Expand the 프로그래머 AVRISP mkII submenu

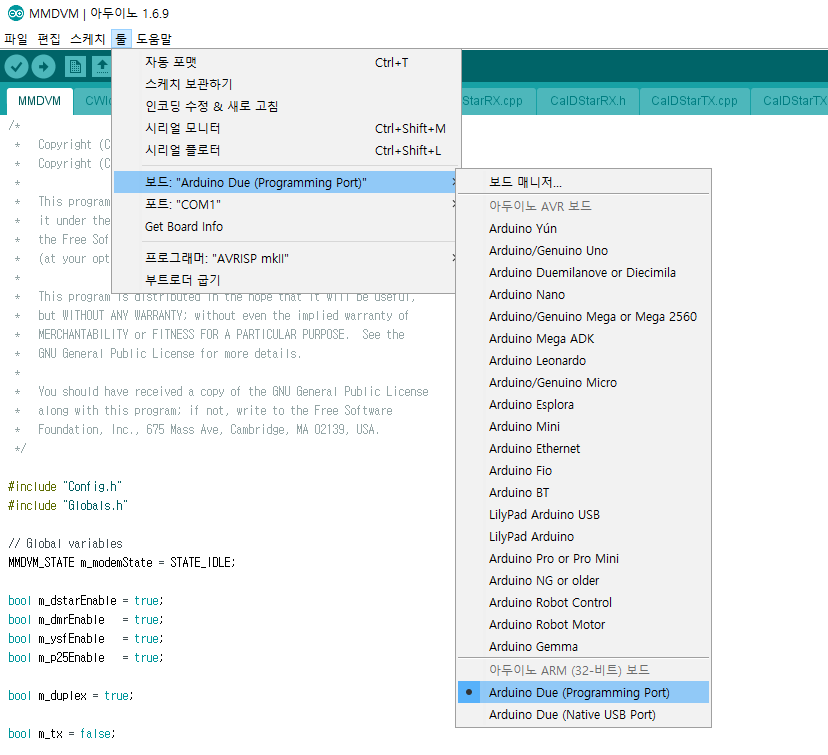[285, 258]
